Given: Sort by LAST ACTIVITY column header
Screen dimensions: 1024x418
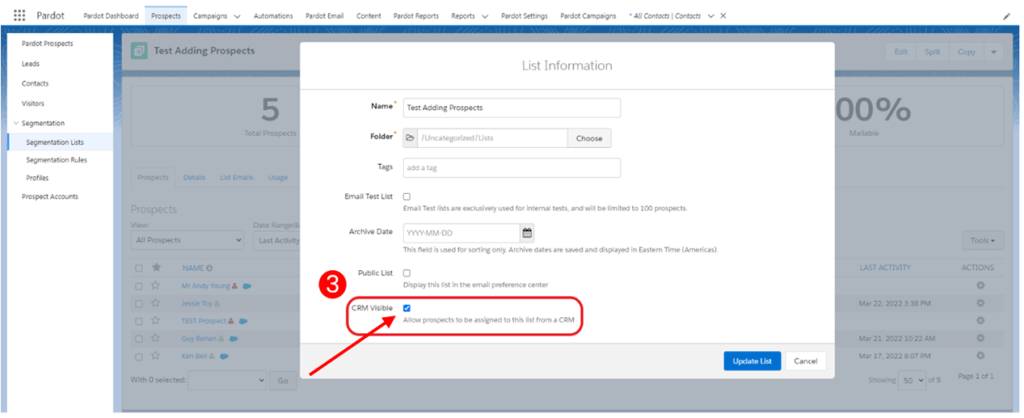Looking at the screenshot, I should [885, 268].
